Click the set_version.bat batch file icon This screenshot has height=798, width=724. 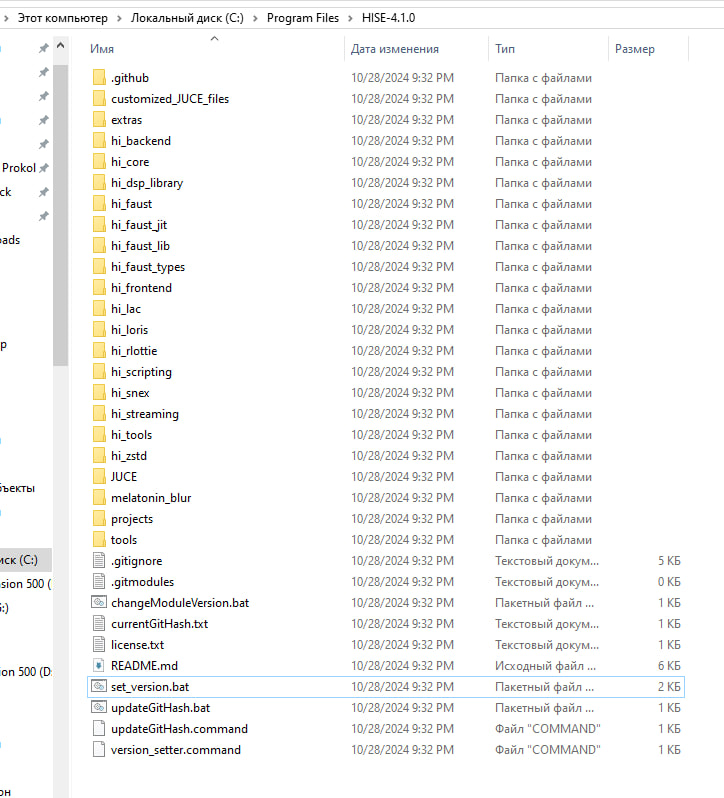tap(99, 687)
